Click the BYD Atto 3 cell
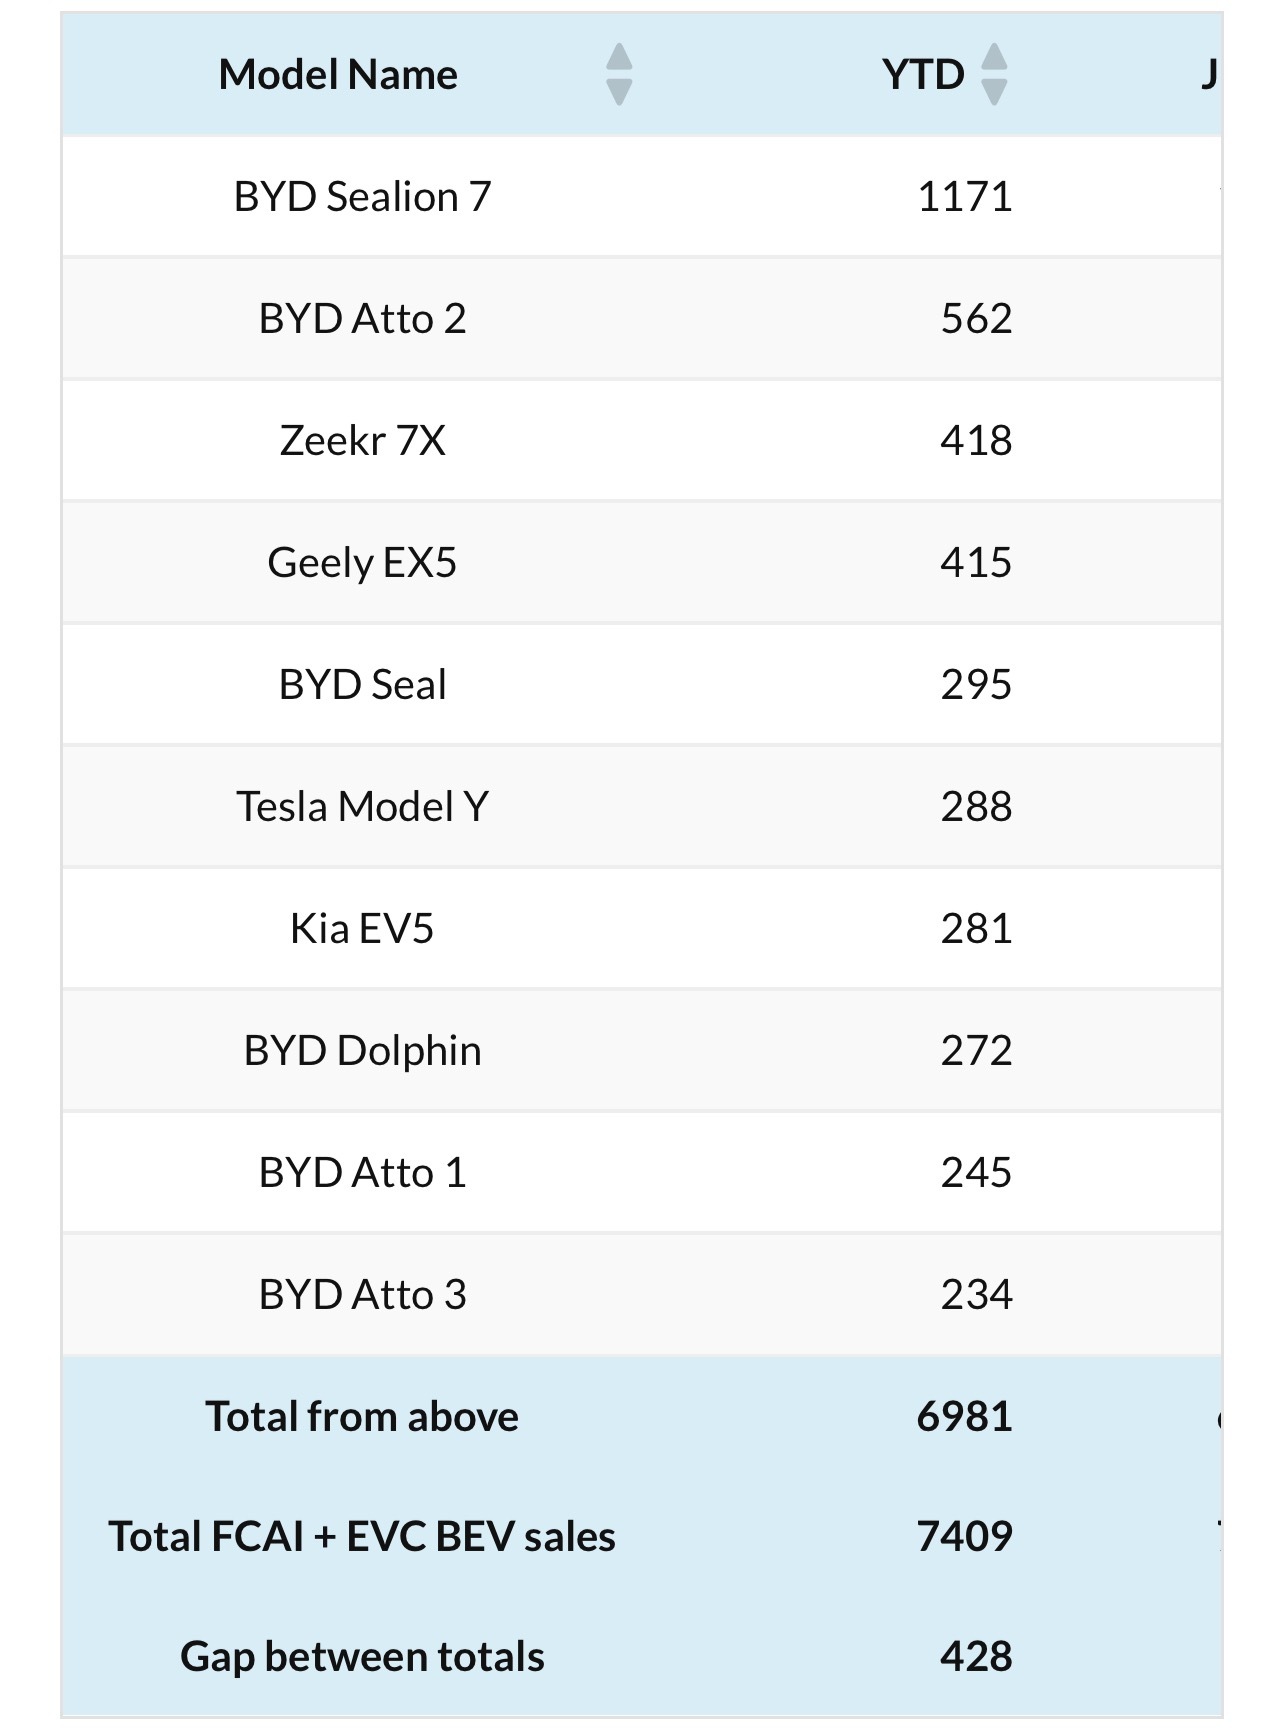Screen dimensions: 1284x1734 tap(362, 1295)
